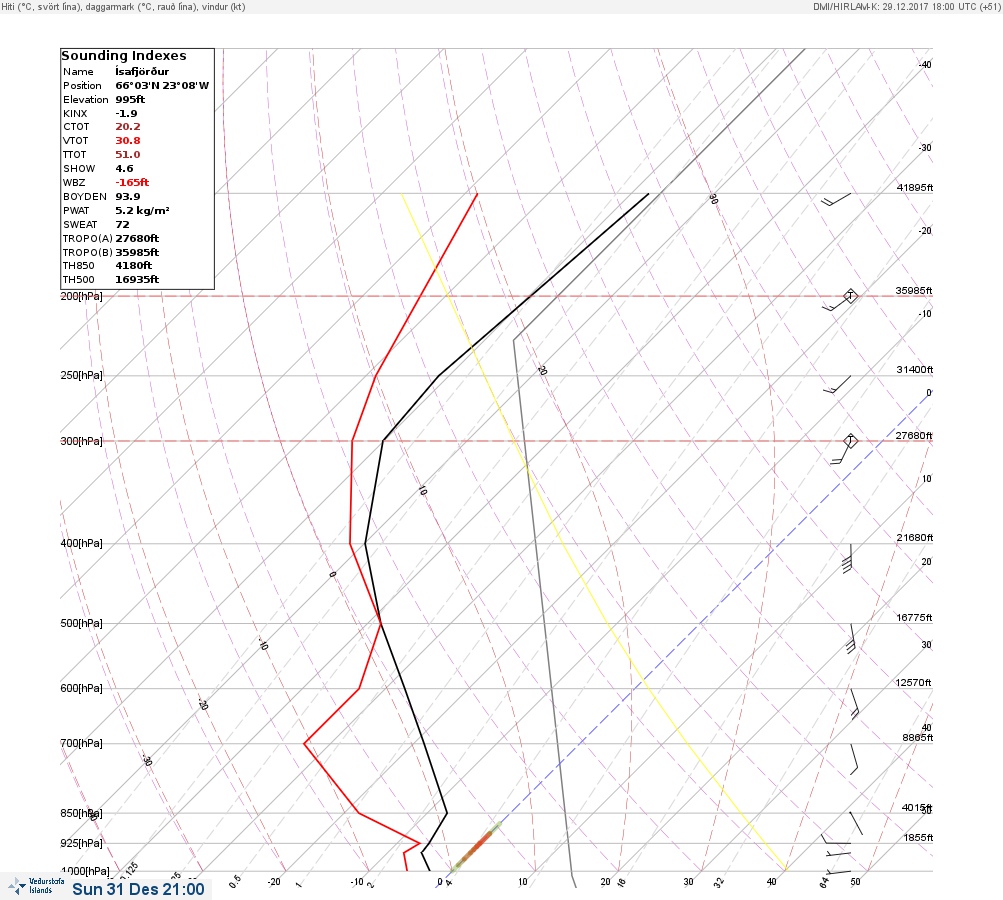This screenshot has width=1003, height=900.
Task: Click the "12570ft" height label
Action: coord(913,683)
